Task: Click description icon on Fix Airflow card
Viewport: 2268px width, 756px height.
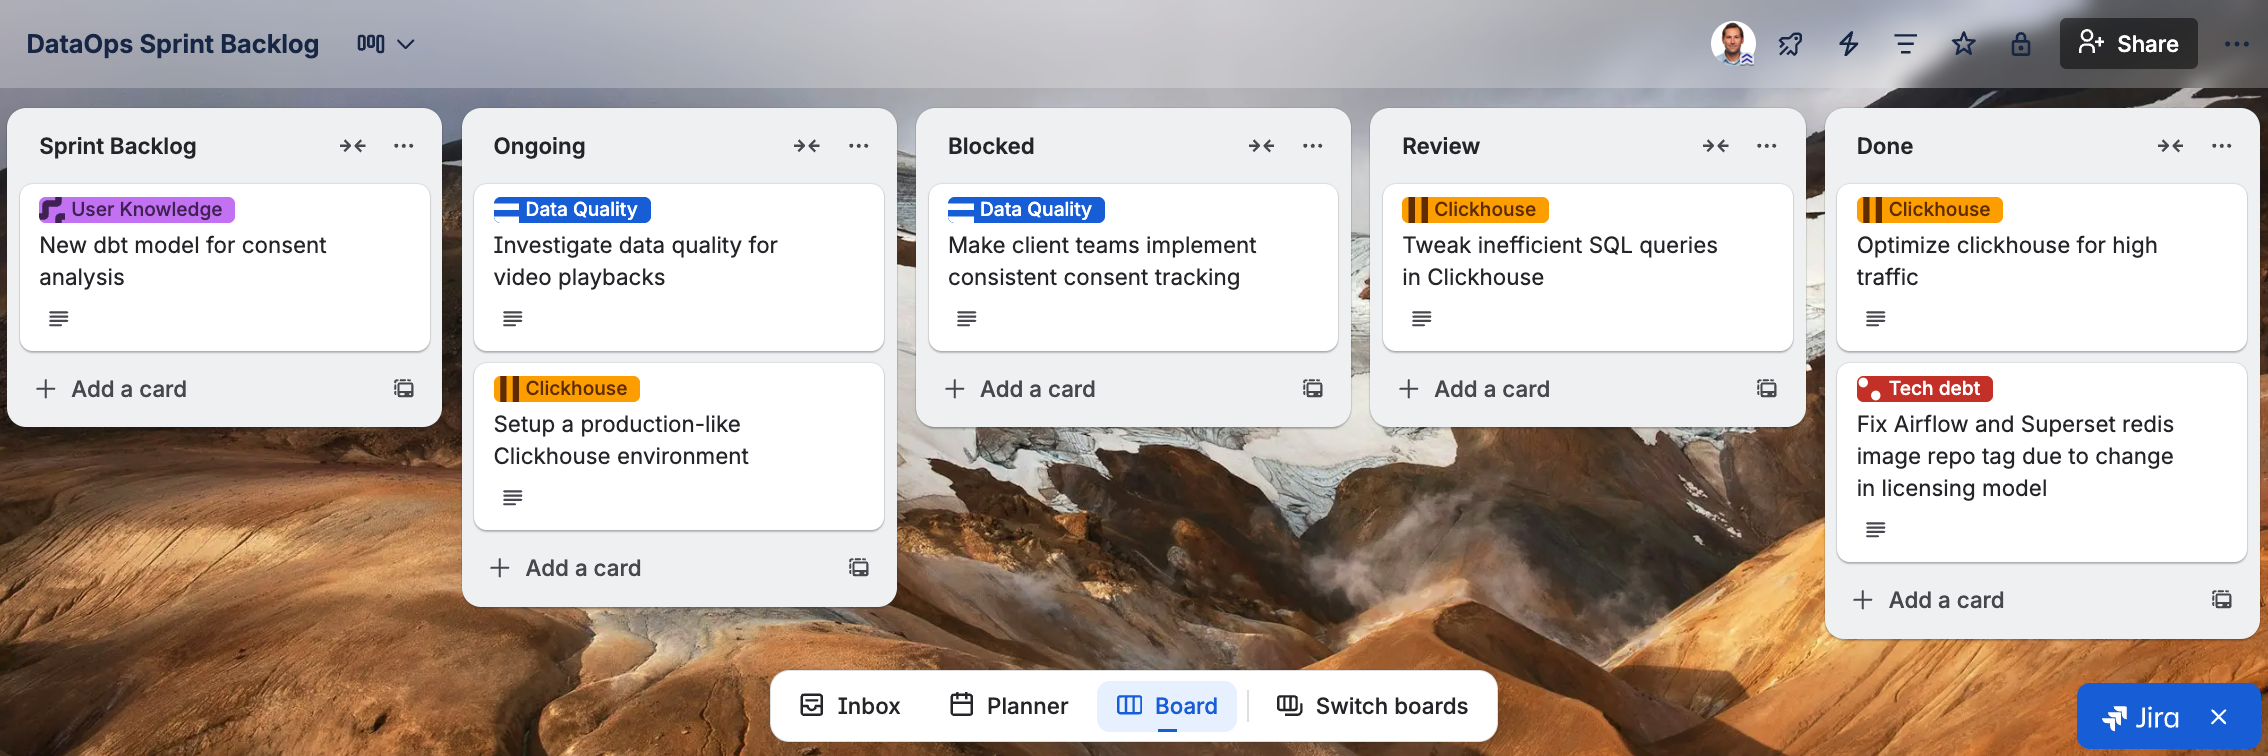Action: coord(1876,530)
